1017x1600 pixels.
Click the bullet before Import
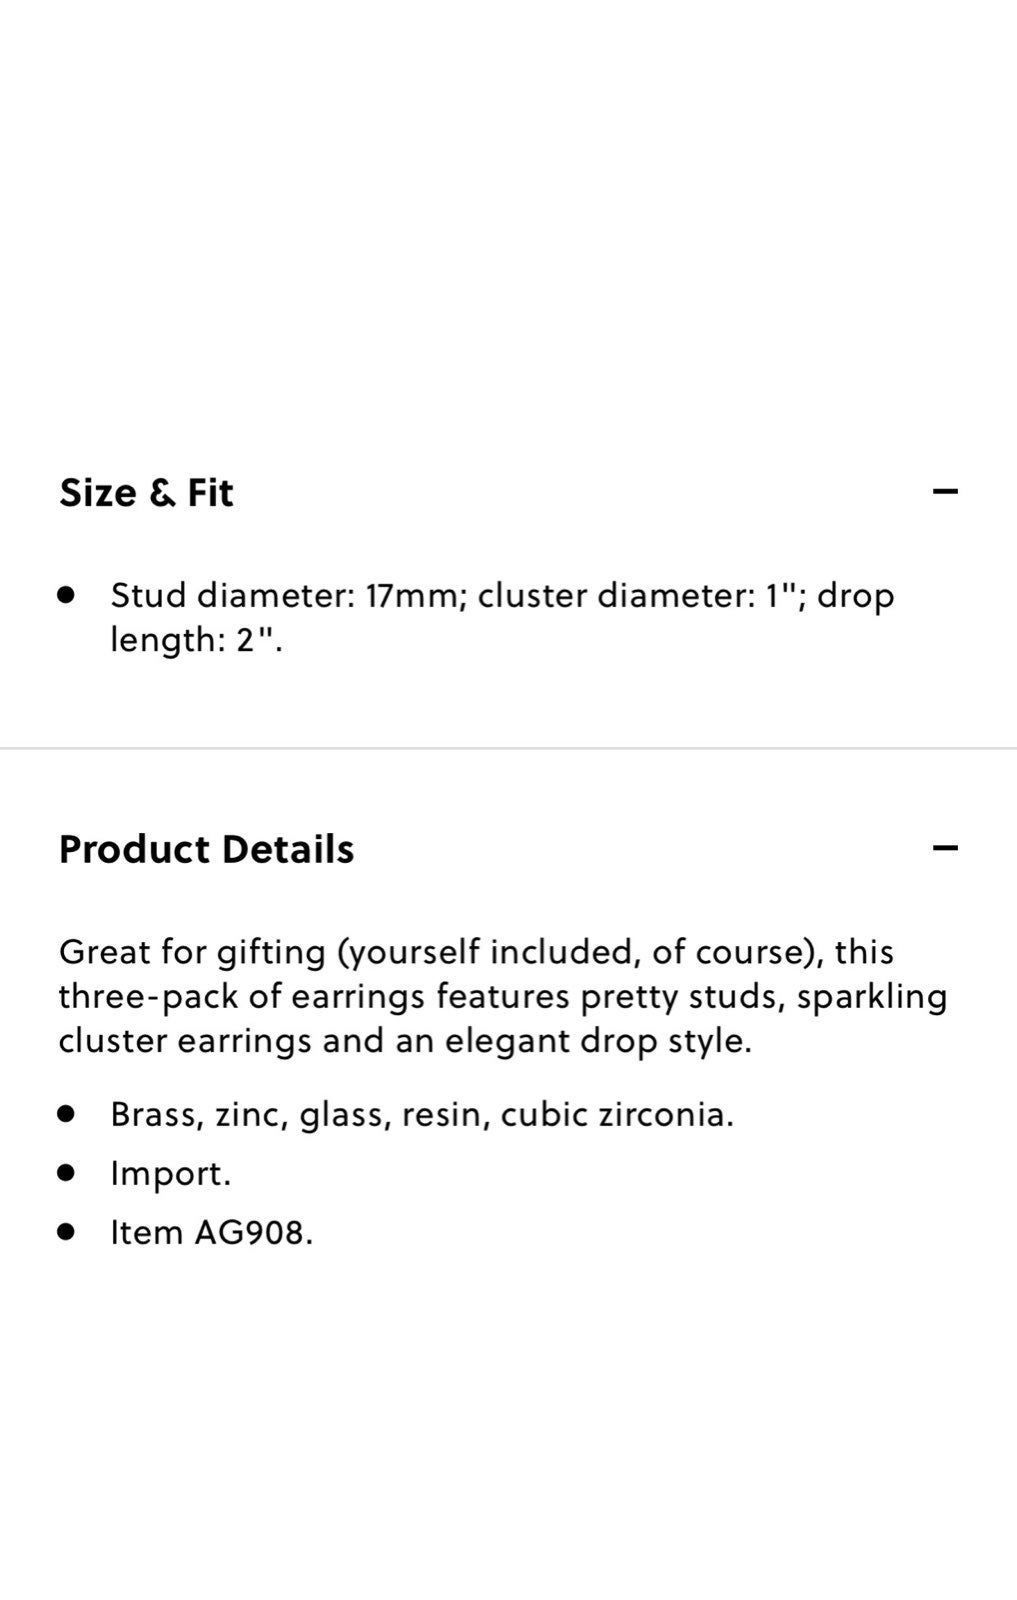pos(67,1172)
